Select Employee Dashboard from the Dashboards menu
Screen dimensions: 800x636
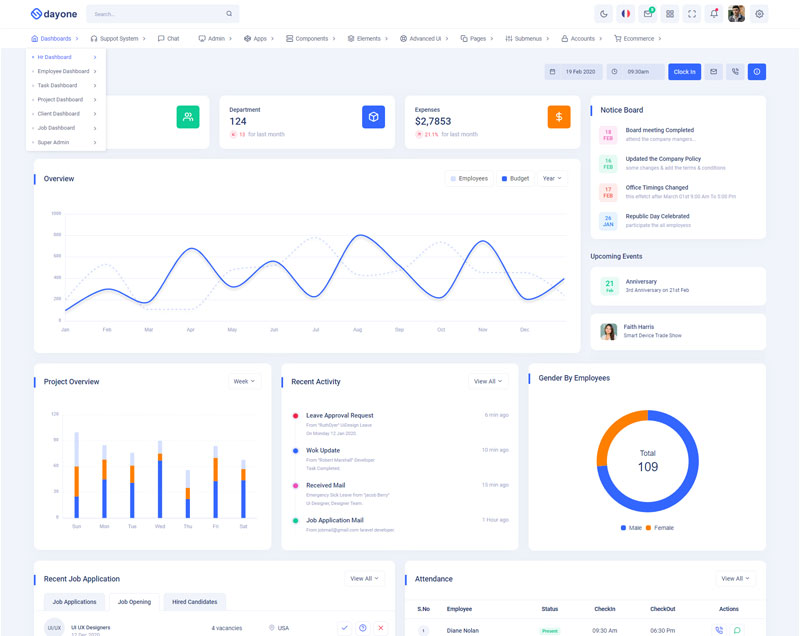[x=65, y=71]
